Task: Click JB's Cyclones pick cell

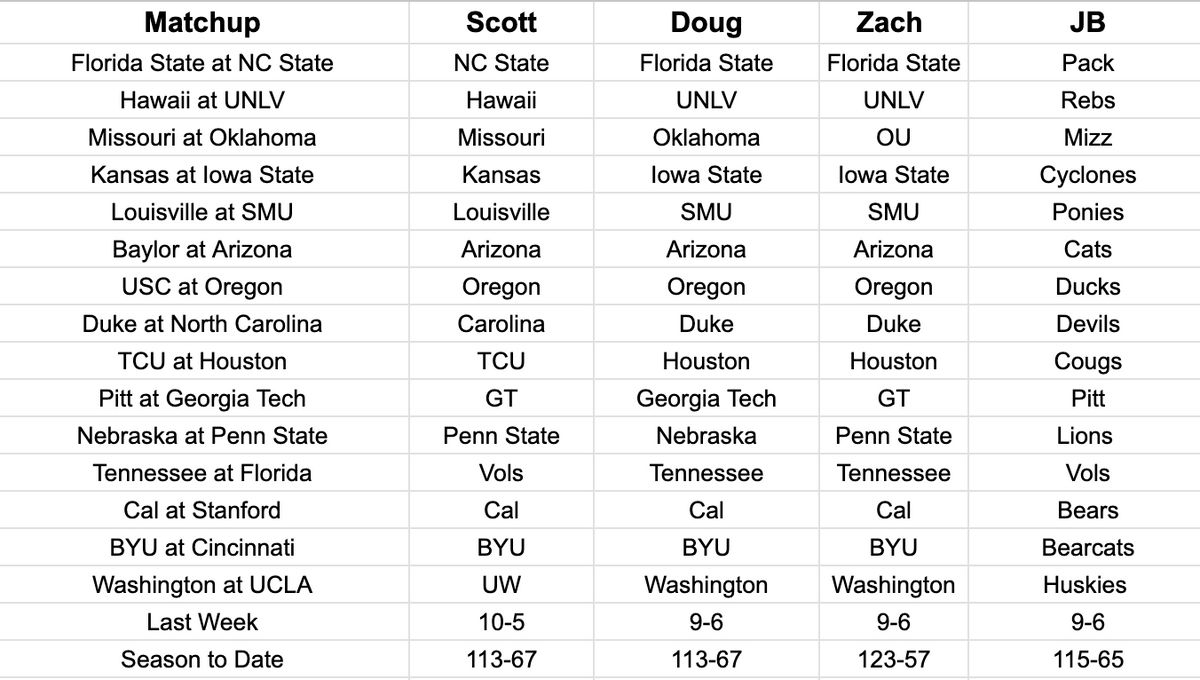Action: click(1087, 175)
